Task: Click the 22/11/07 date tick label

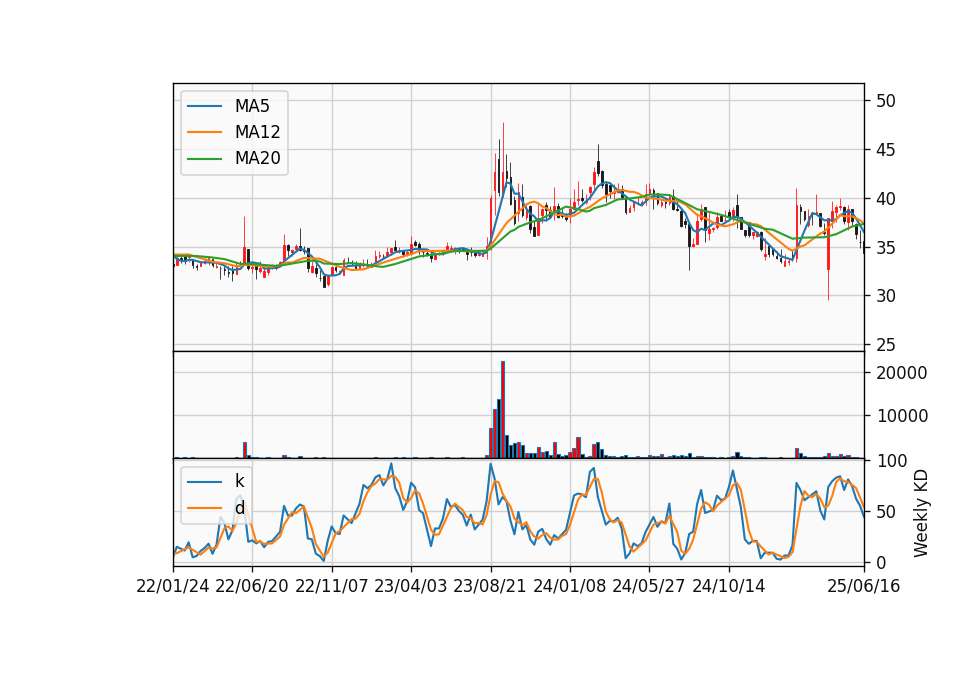Action: (332, 587)
